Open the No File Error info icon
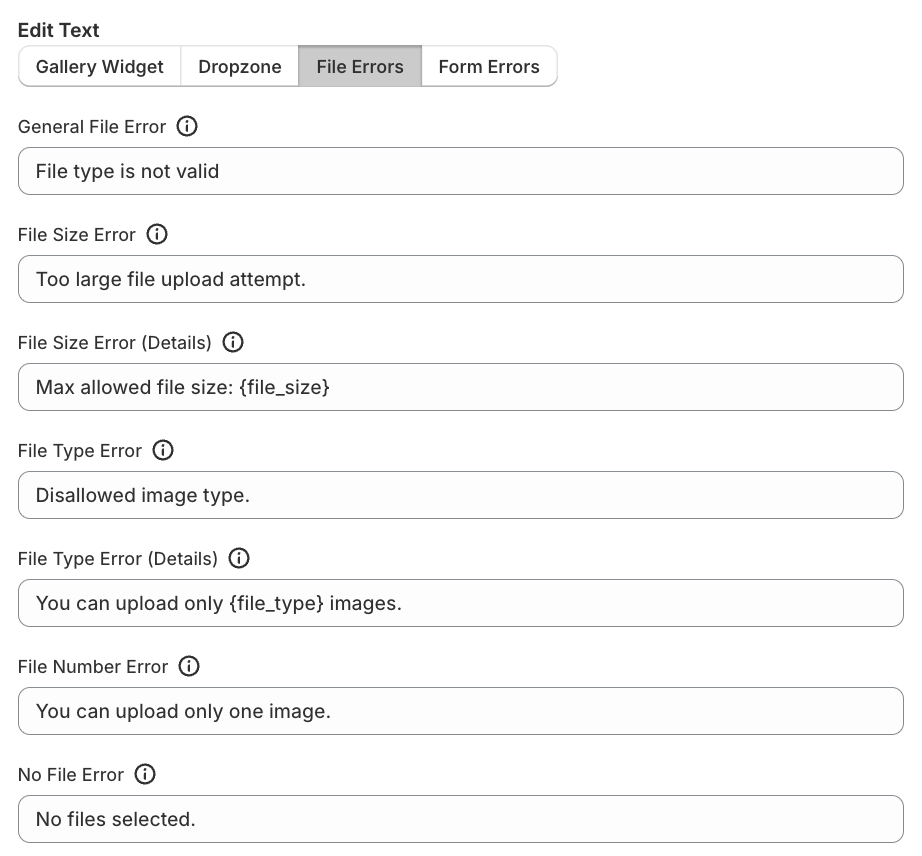The width and height of the screenshot is (922, 856). pos(145,775)
